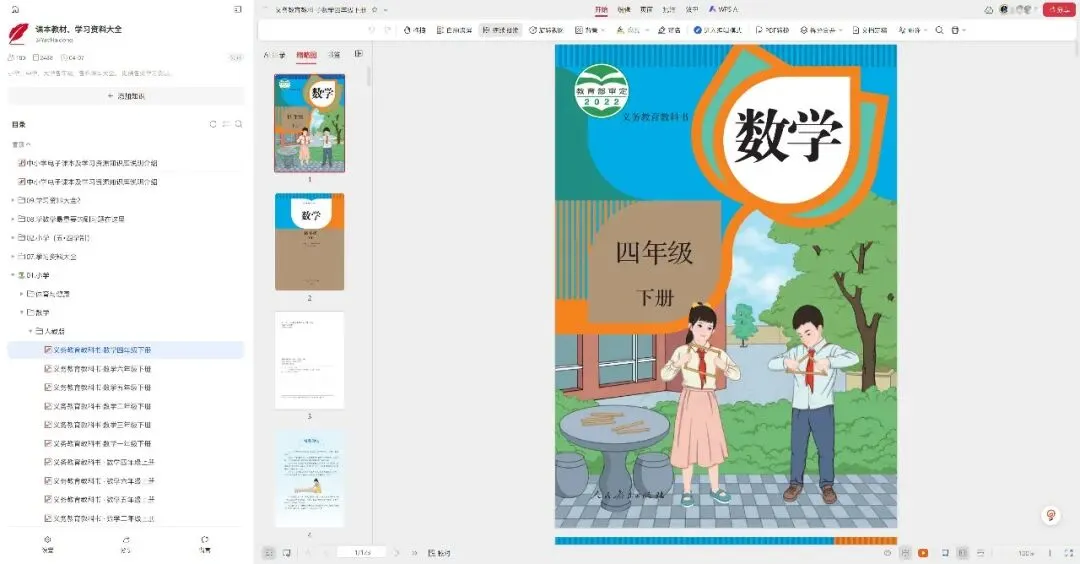
Task: Open the 数学一年级下册 textbook entry
Action: click(98, 443)
